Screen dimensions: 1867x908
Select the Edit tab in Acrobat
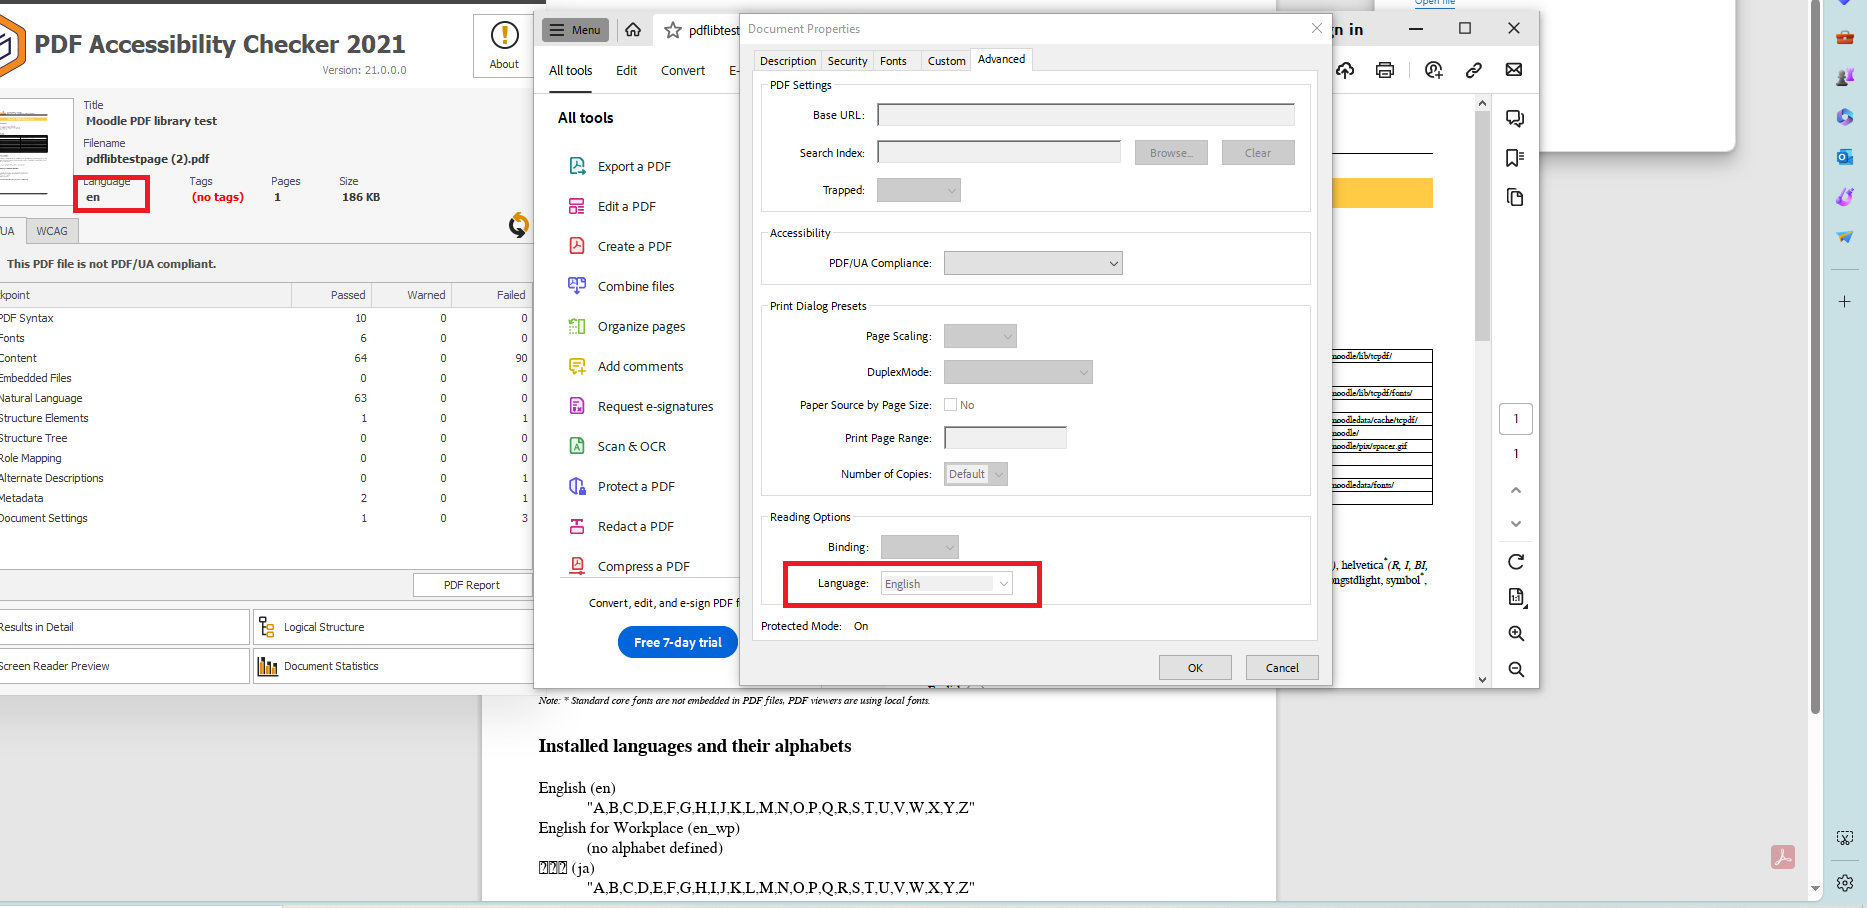tap(627, 70)
